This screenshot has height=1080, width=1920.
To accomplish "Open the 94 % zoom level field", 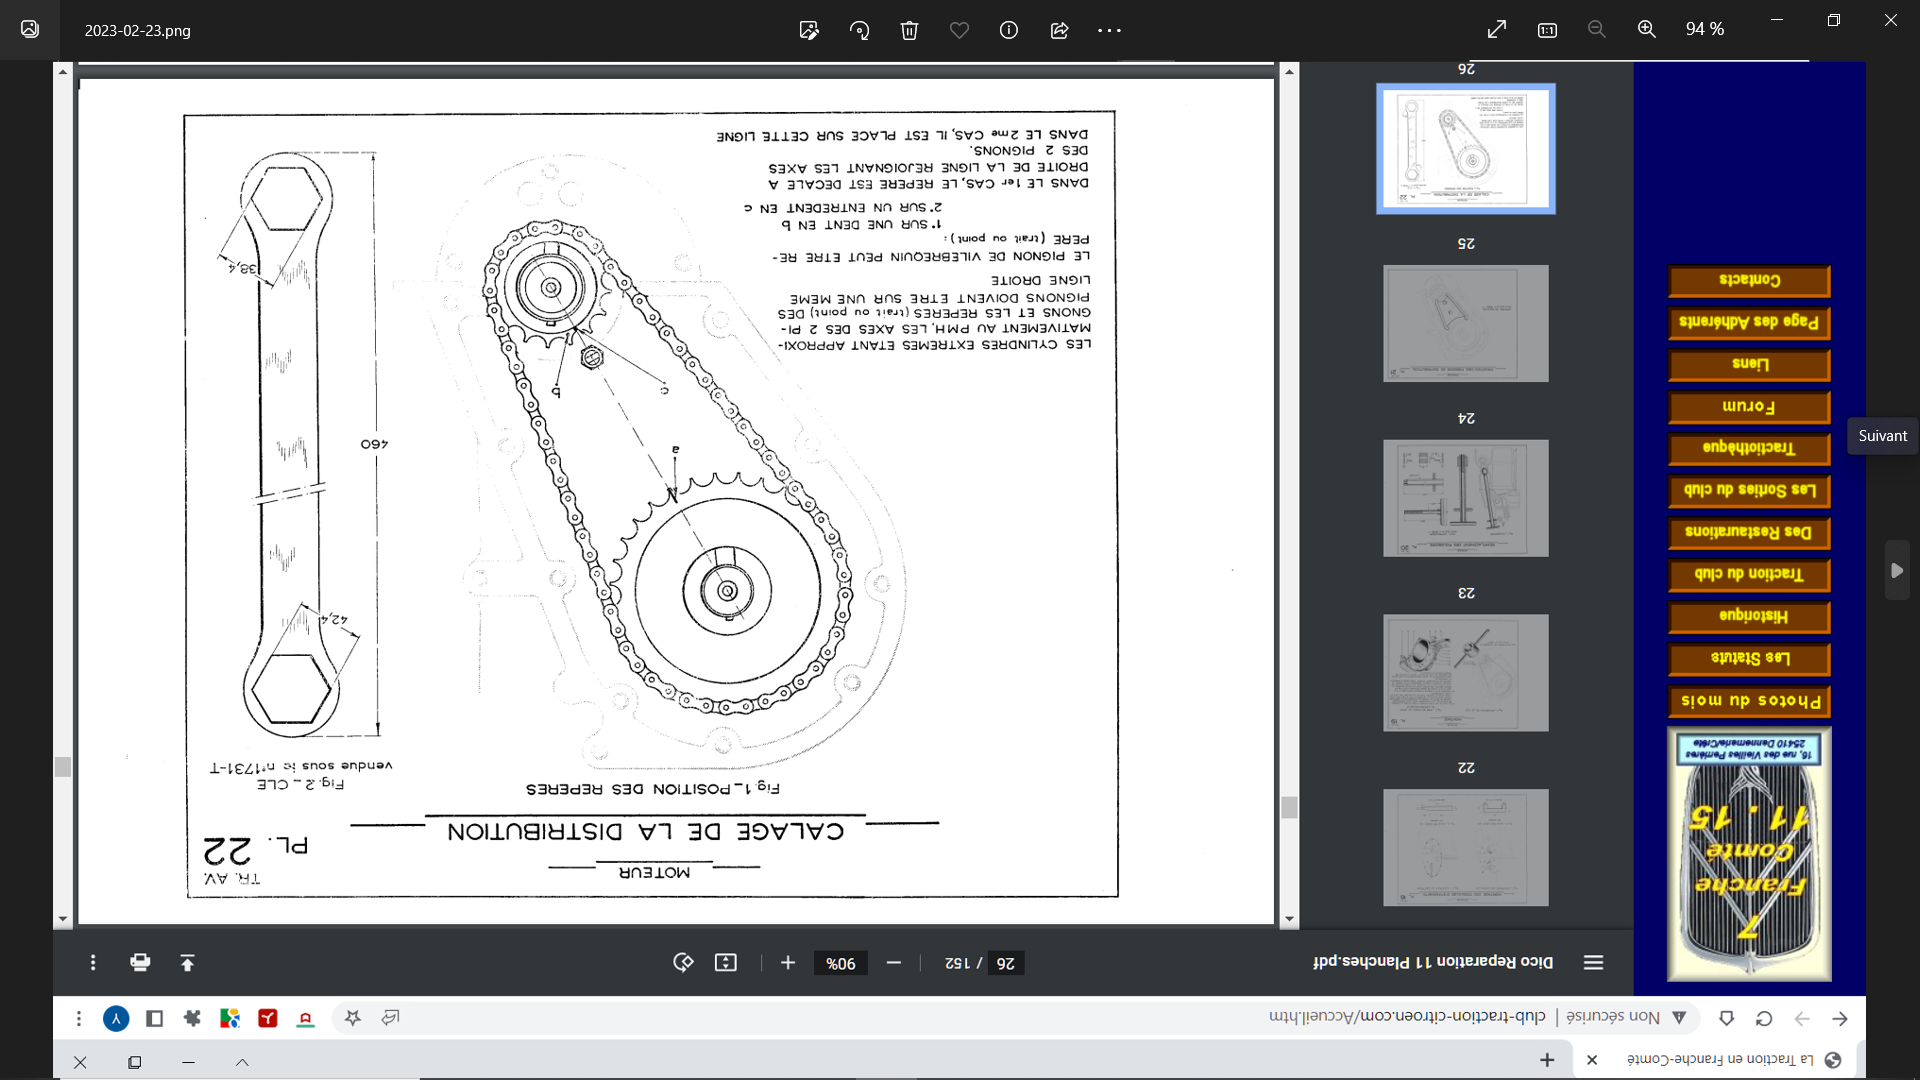I will (x=1705, y=30).
